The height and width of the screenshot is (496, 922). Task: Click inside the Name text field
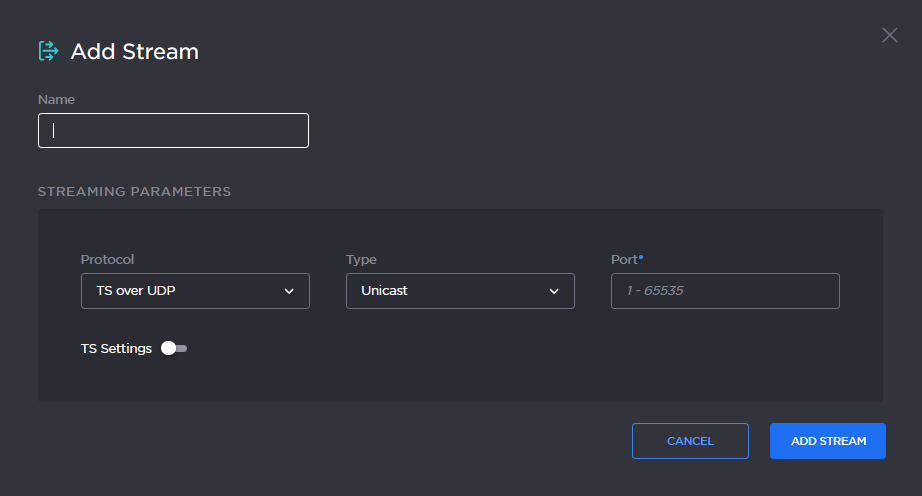coord(173,131)
